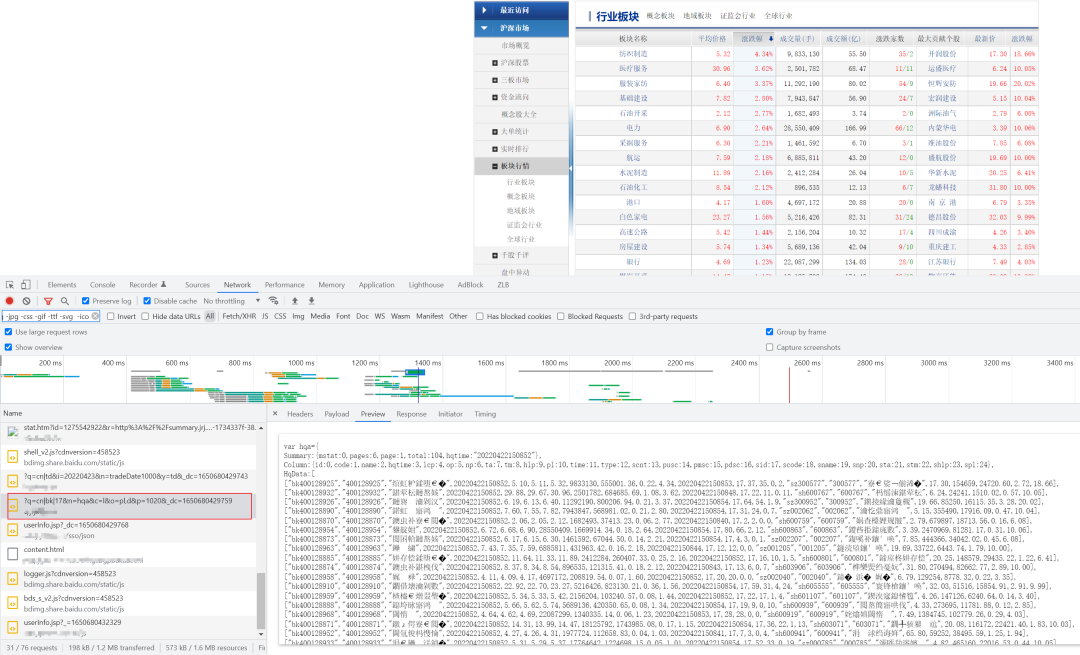This screenshot has height=655, width=1080.
Task: Open the network conditions Wi-Fi icon
Action: pyautogui.click(x=273, y=301)
